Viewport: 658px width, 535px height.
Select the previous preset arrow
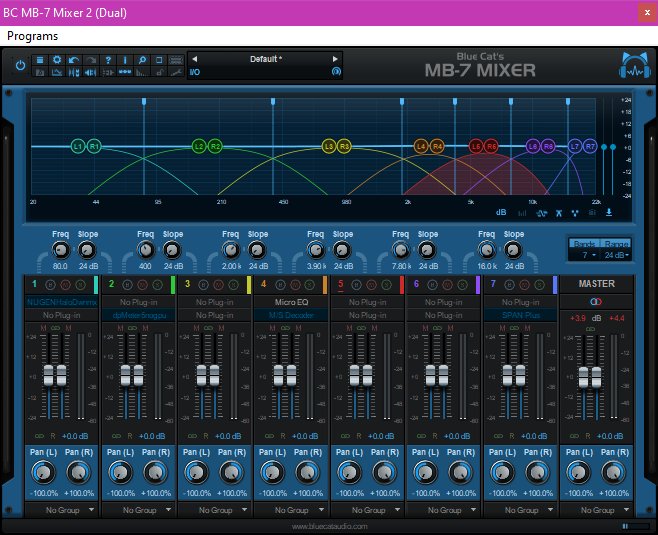tap(195, 59)
